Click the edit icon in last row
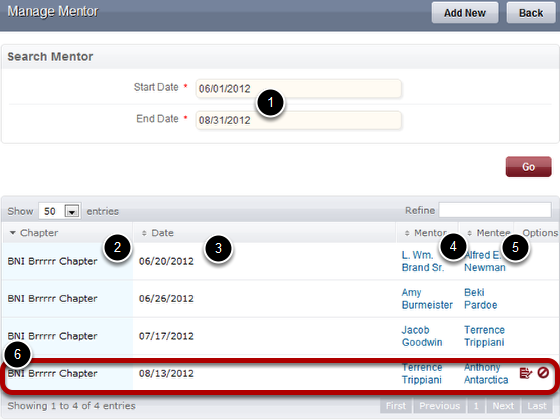Screen dimensions: 560x420 525,373
